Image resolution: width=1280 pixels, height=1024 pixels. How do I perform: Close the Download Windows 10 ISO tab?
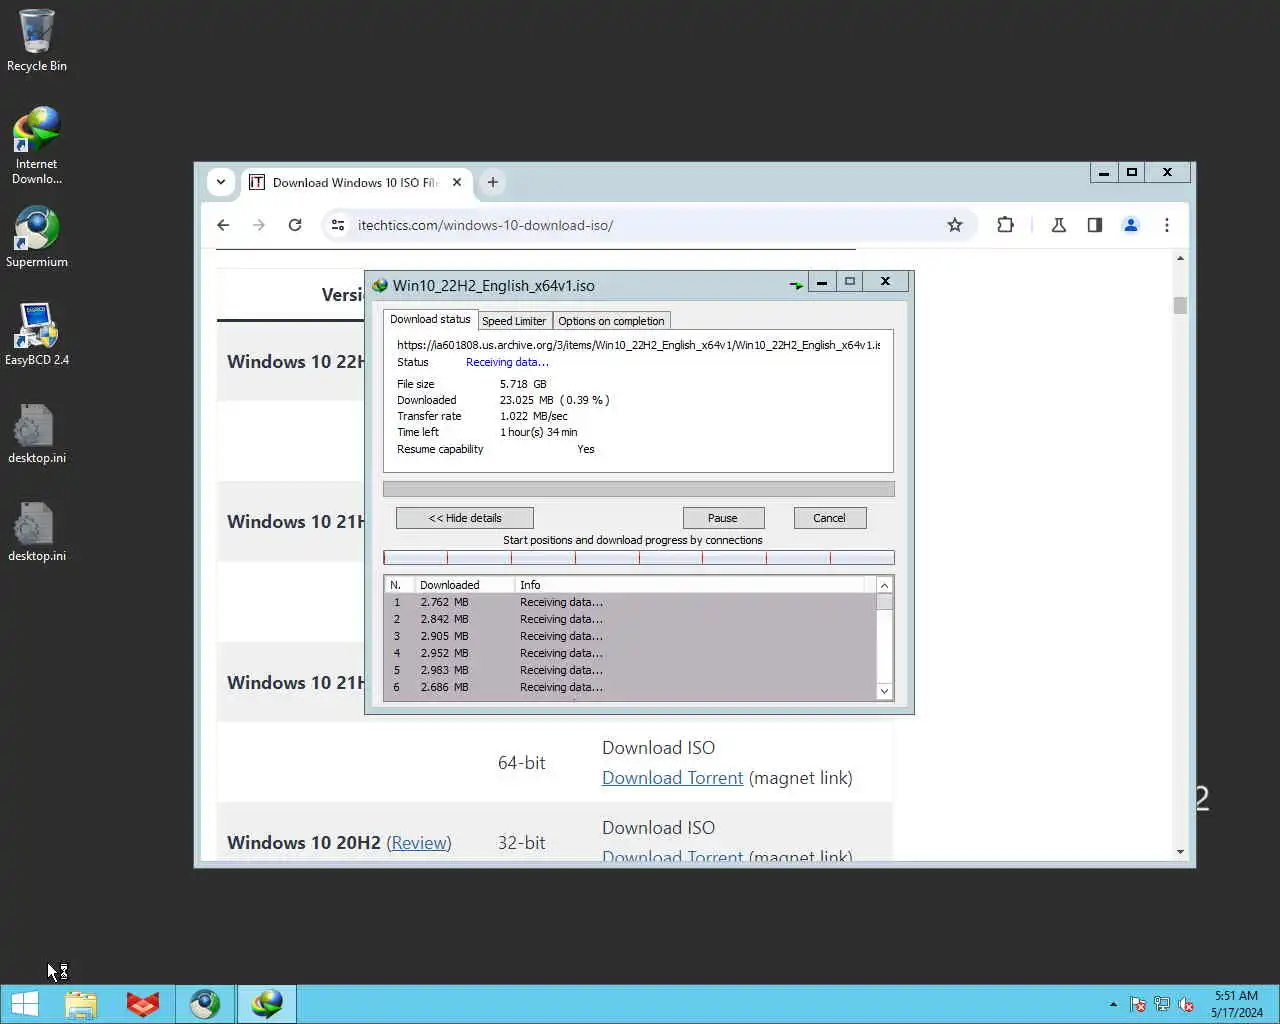point(457,182)
